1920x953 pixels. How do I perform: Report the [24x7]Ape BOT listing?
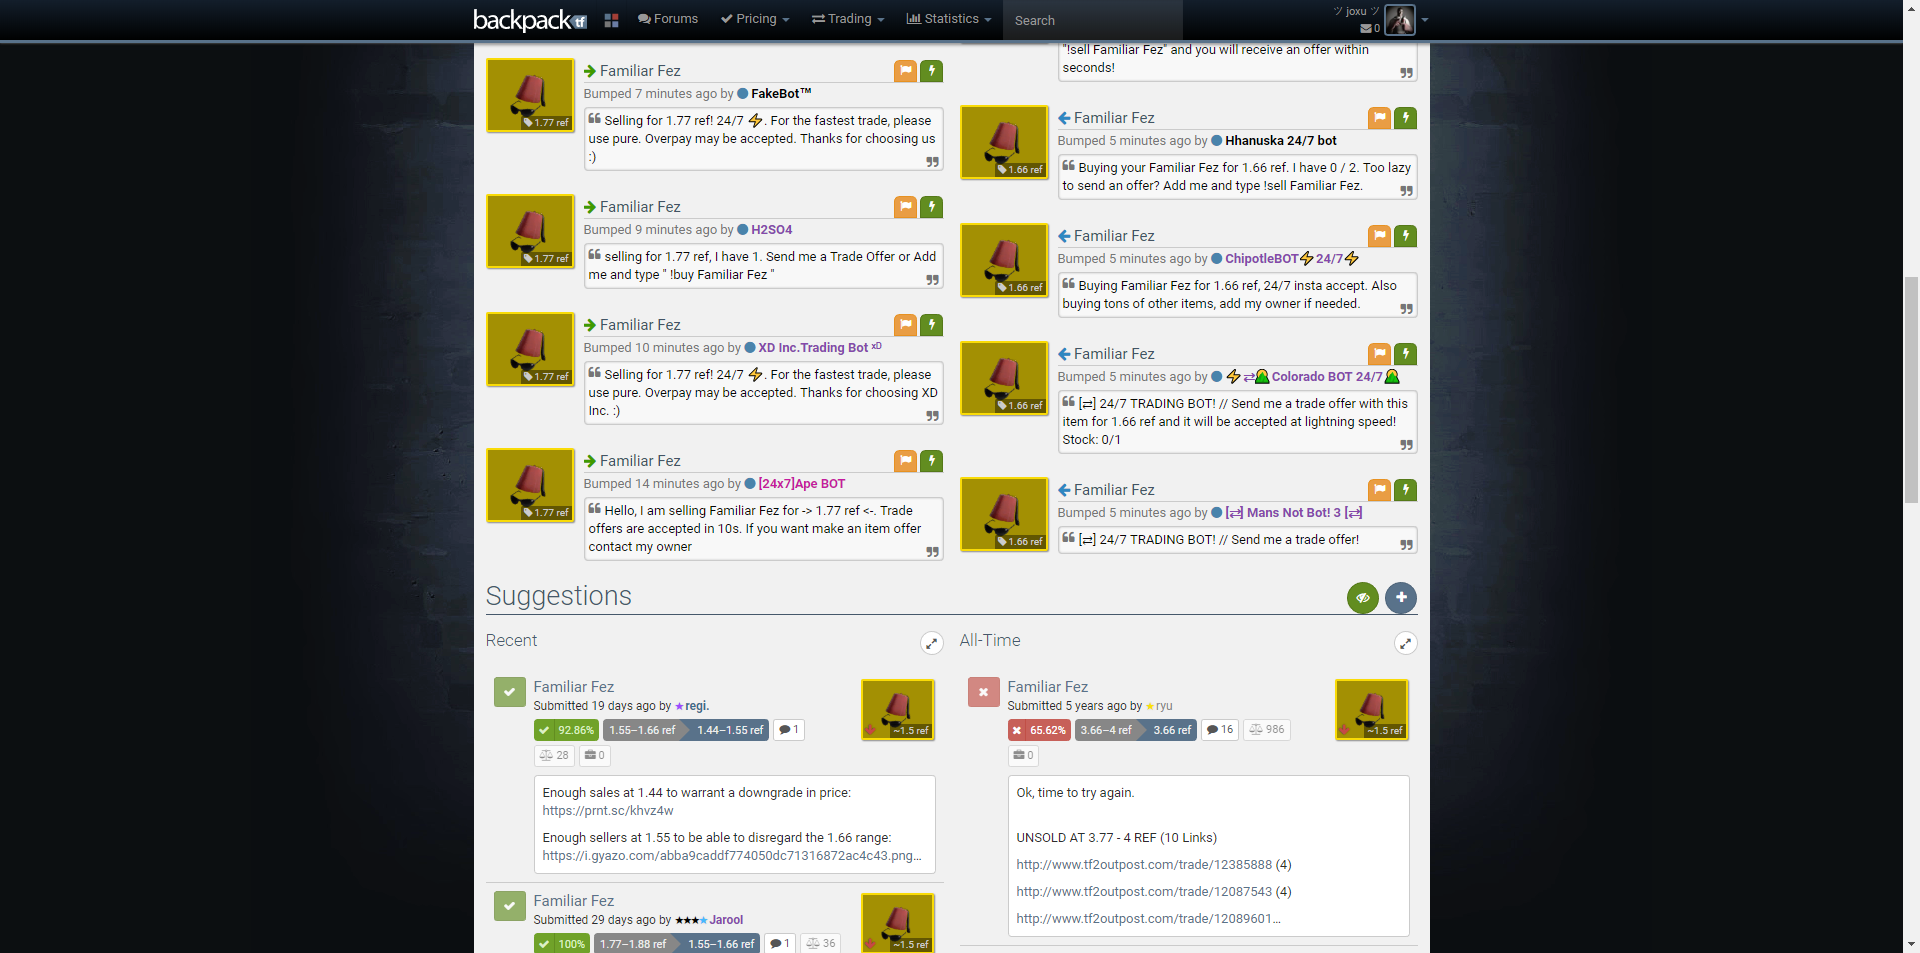[x=905, y=461]
